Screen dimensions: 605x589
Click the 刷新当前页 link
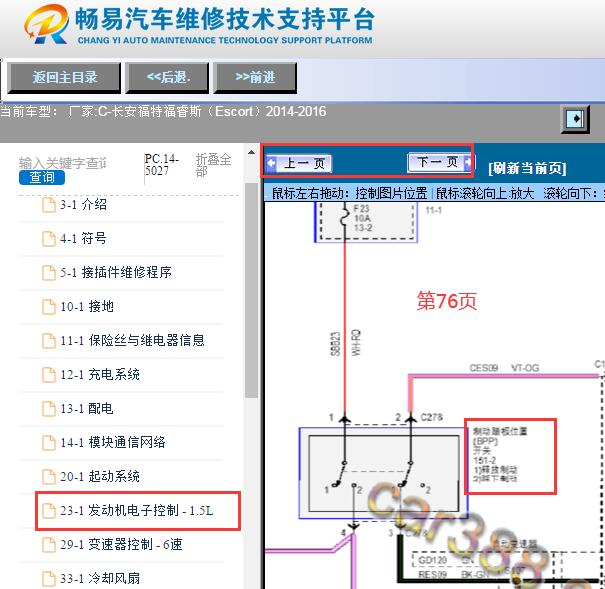[x=527, y=169]
